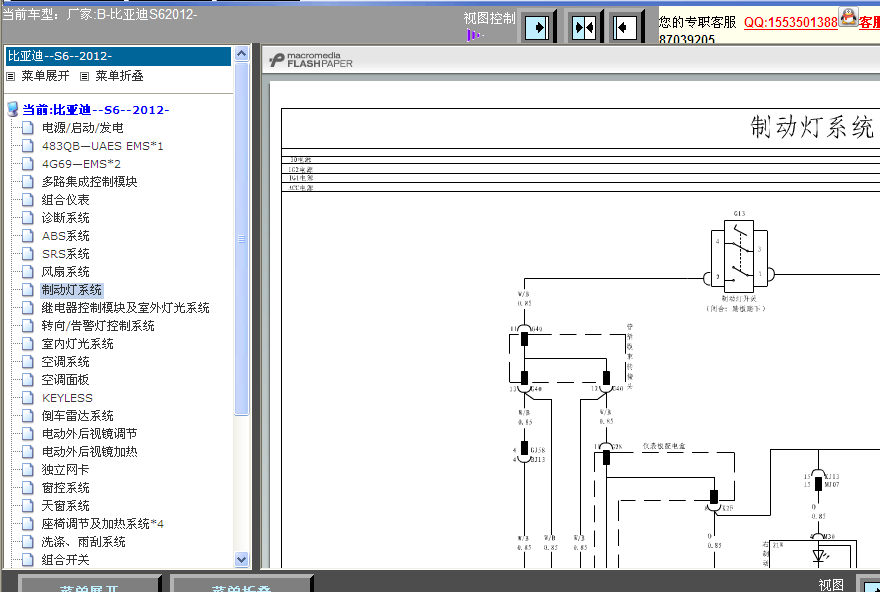Click the page icon beside 诊断系统

(28, 218)
